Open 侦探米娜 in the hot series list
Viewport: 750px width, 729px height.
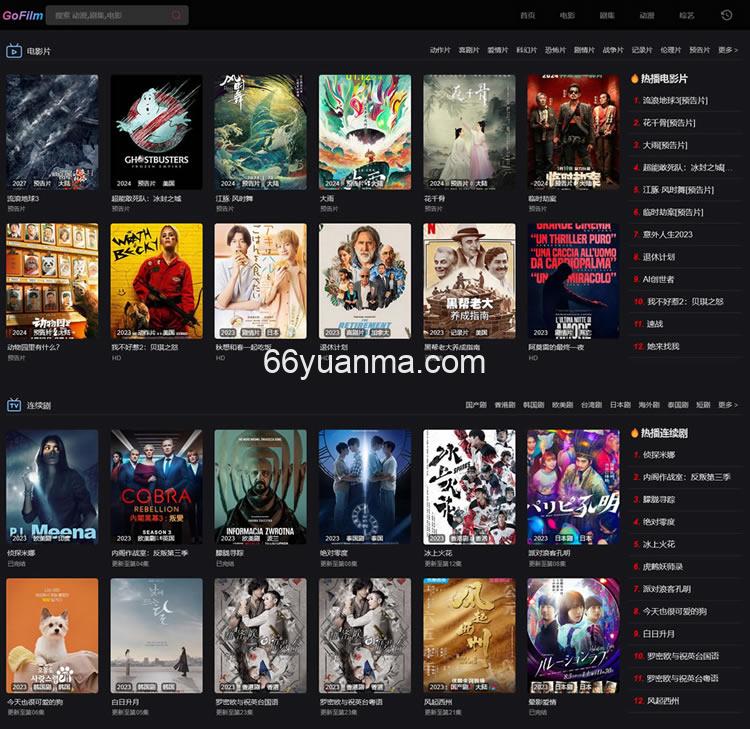point(659,455)
